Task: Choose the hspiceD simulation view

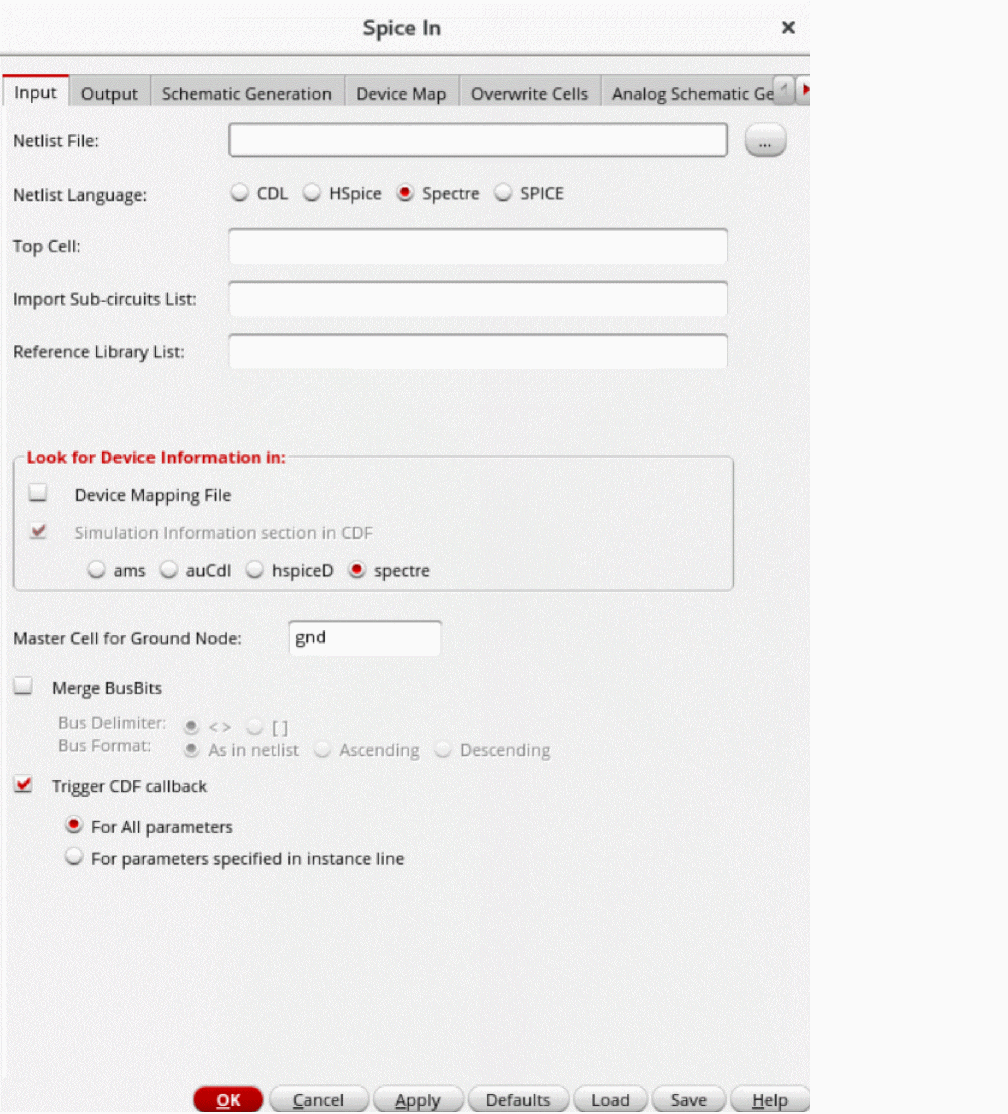Action: pos(254,570)
